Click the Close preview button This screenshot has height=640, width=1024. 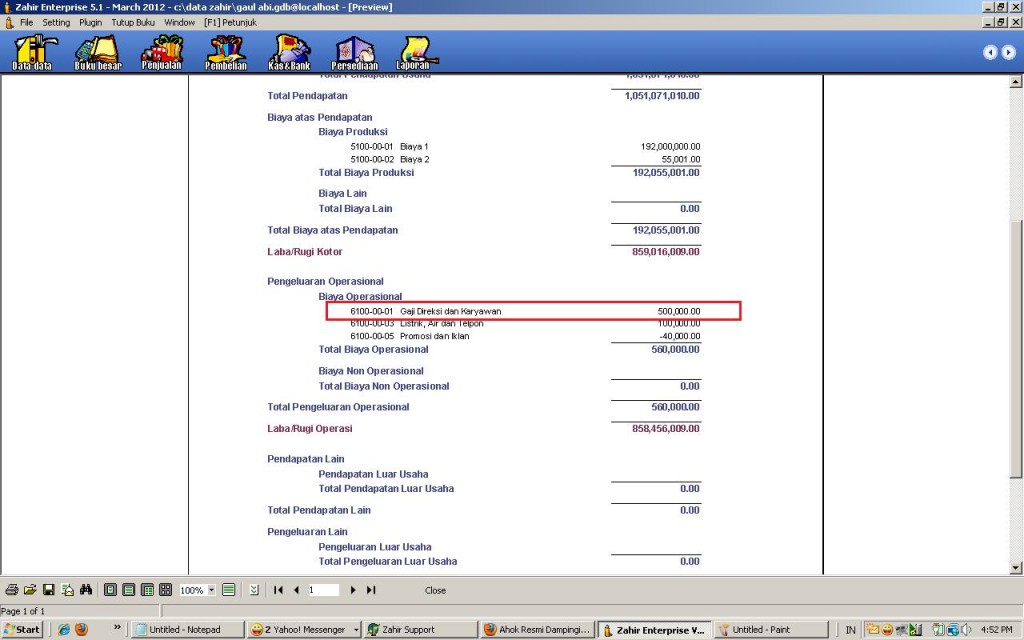[435, 590]
